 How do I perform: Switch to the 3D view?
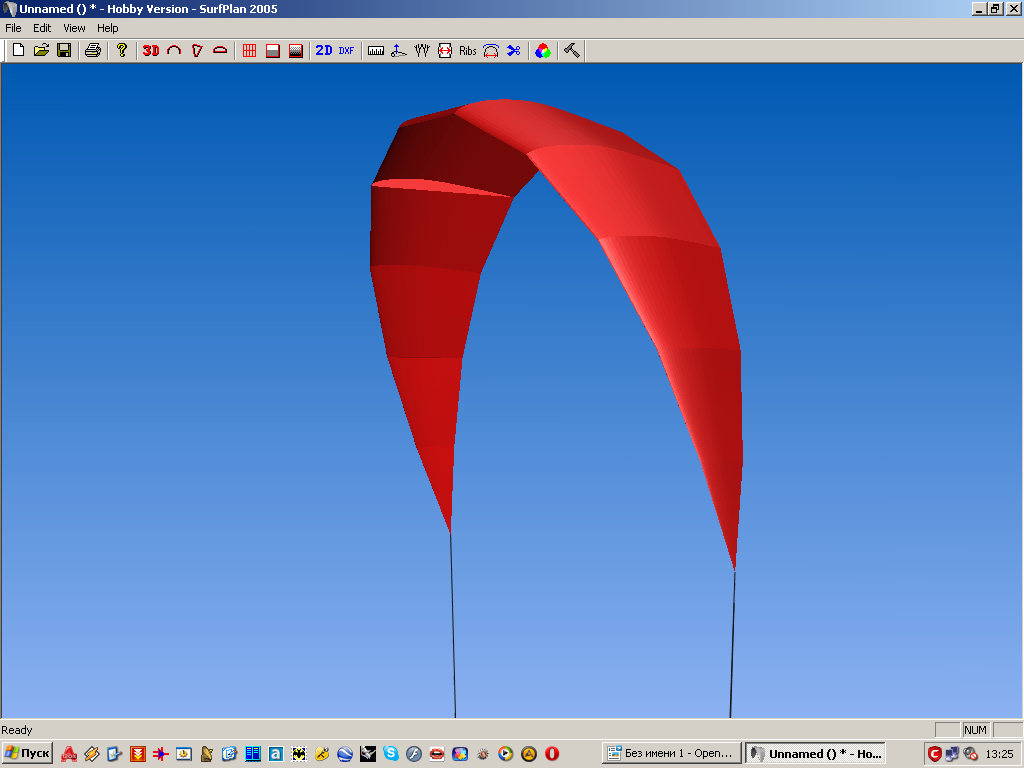point(151,50)
